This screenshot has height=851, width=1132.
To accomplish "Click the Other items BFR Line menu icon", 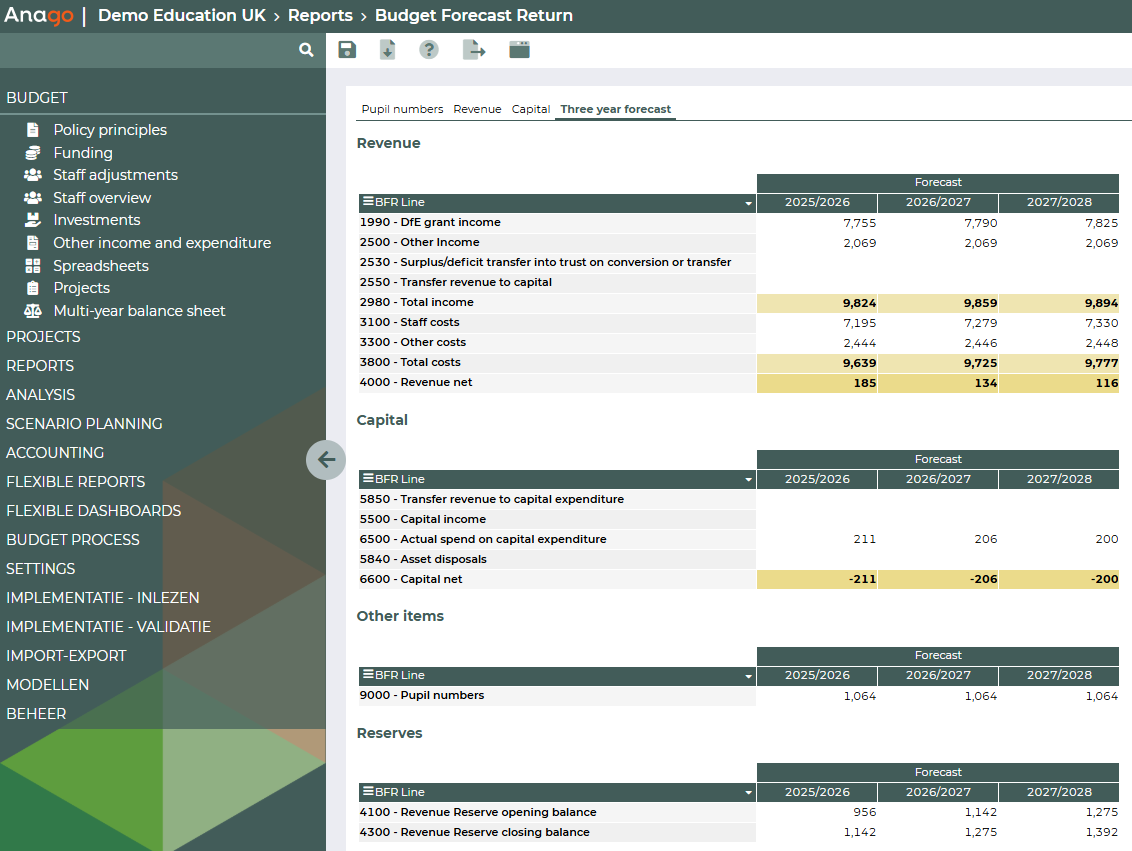I will (368, 674).
